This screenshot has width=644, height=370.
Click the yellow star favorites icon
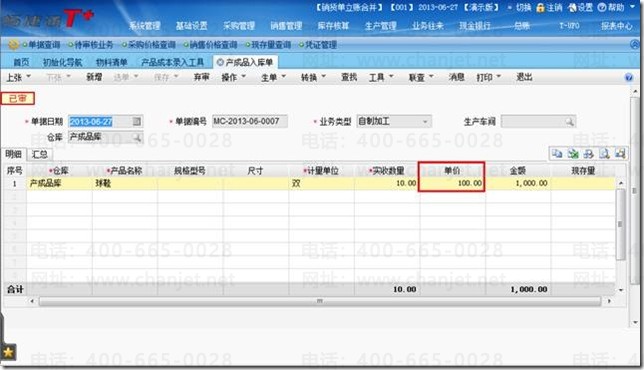coord(8,352)
